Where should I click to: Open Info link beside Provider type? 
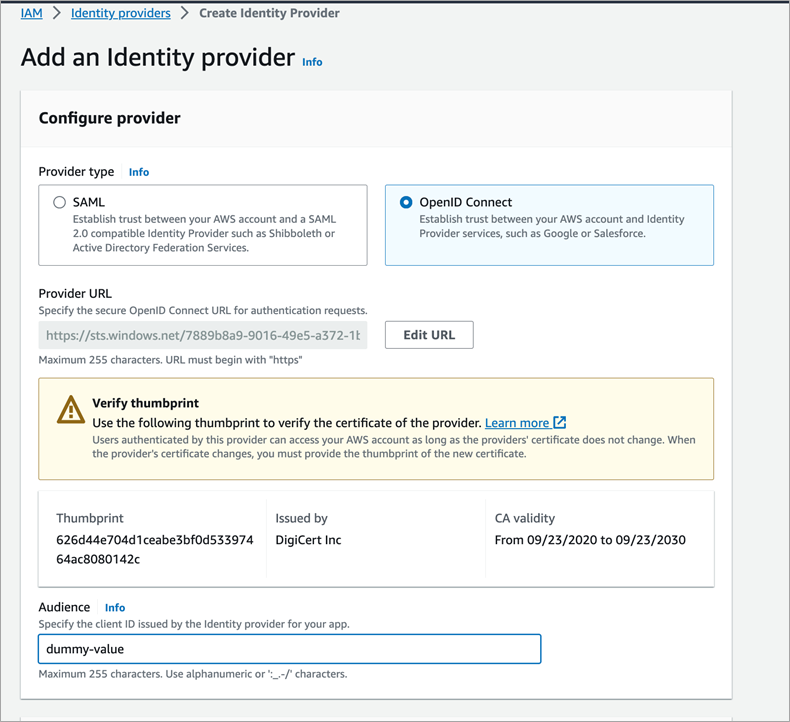tap(139, 172)
